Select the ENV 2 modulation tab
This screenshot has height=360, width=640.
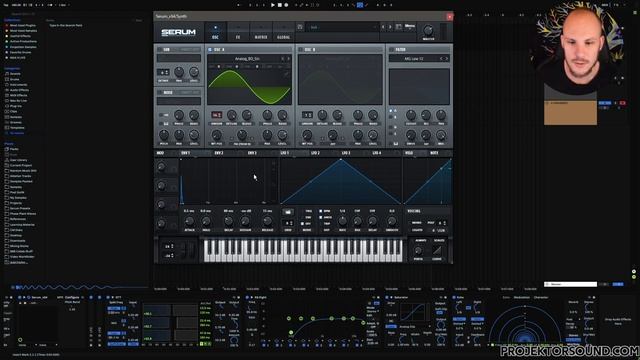(x=219, y=153)
